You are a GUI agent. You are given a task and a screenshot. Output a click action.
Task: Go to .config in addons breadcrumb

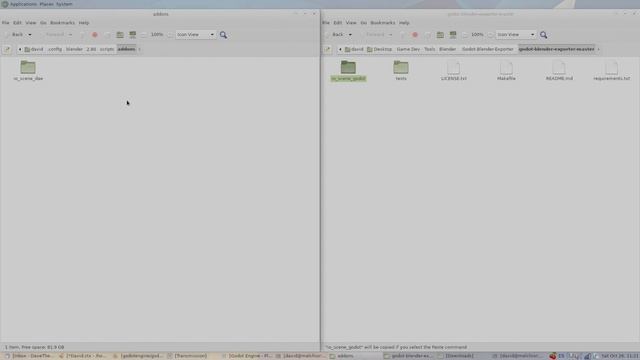tap(55, 49)
